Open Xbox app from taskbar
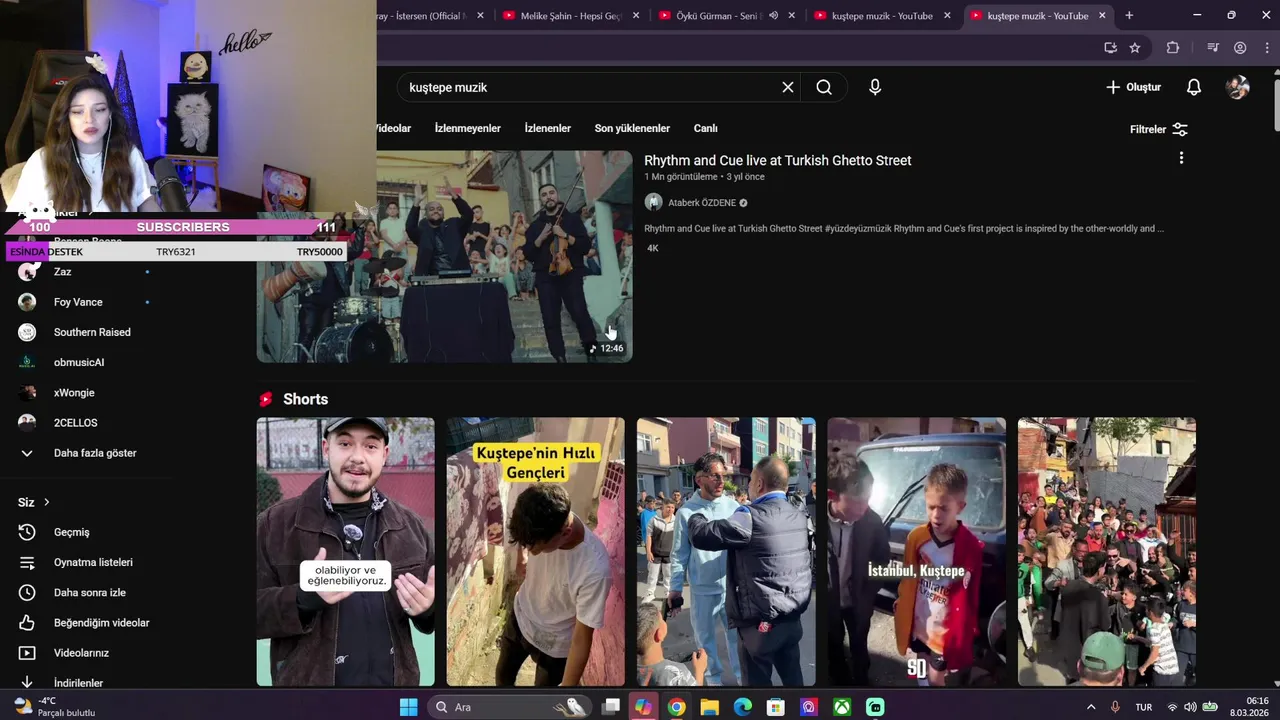1280x720 pixels. pyautogui.click(x=843, y=707)
